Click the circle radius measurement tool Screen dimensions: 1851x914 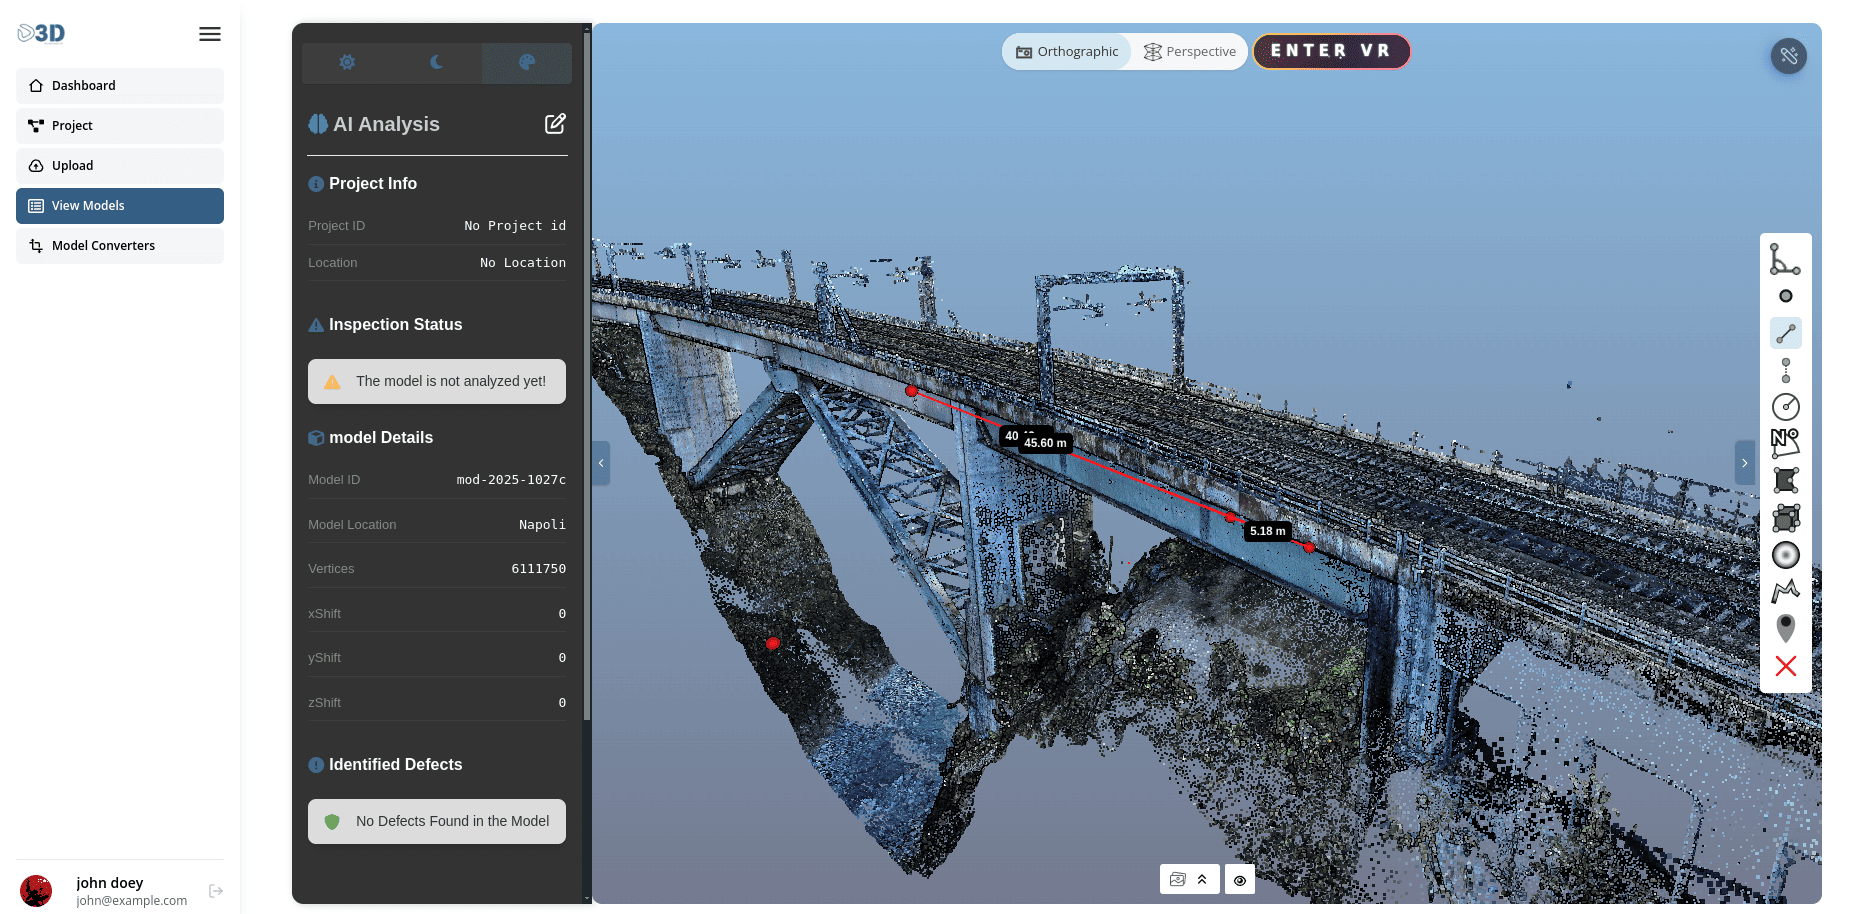click(1786, 406)
